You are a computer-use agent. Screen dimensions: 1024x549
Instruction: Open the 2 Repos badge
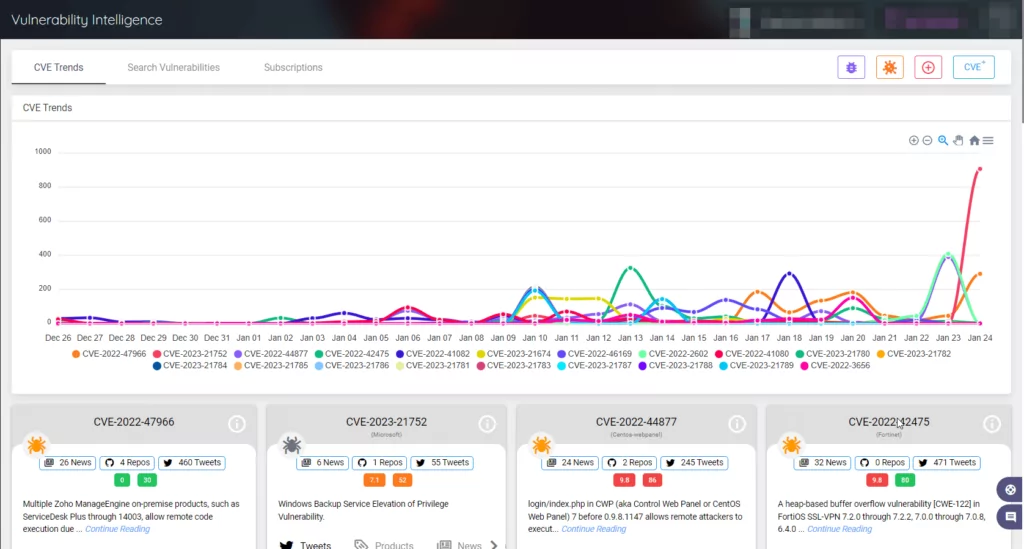[630, 463]
